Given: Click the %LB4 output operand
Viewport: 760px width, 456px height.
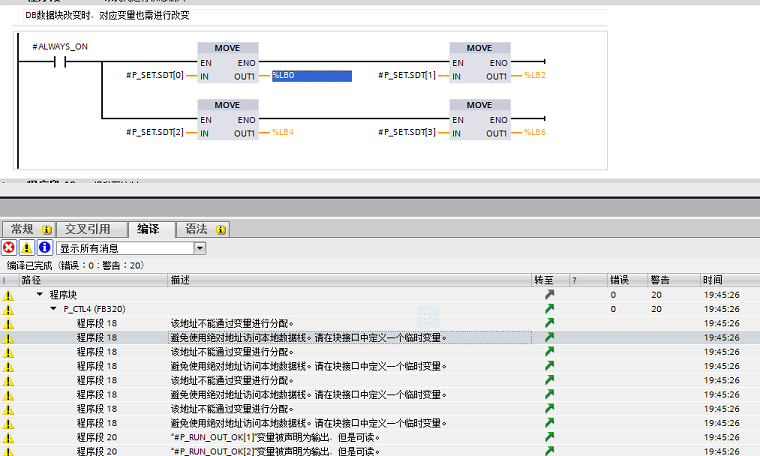Looking at the screenshot, I should point(283,132).
